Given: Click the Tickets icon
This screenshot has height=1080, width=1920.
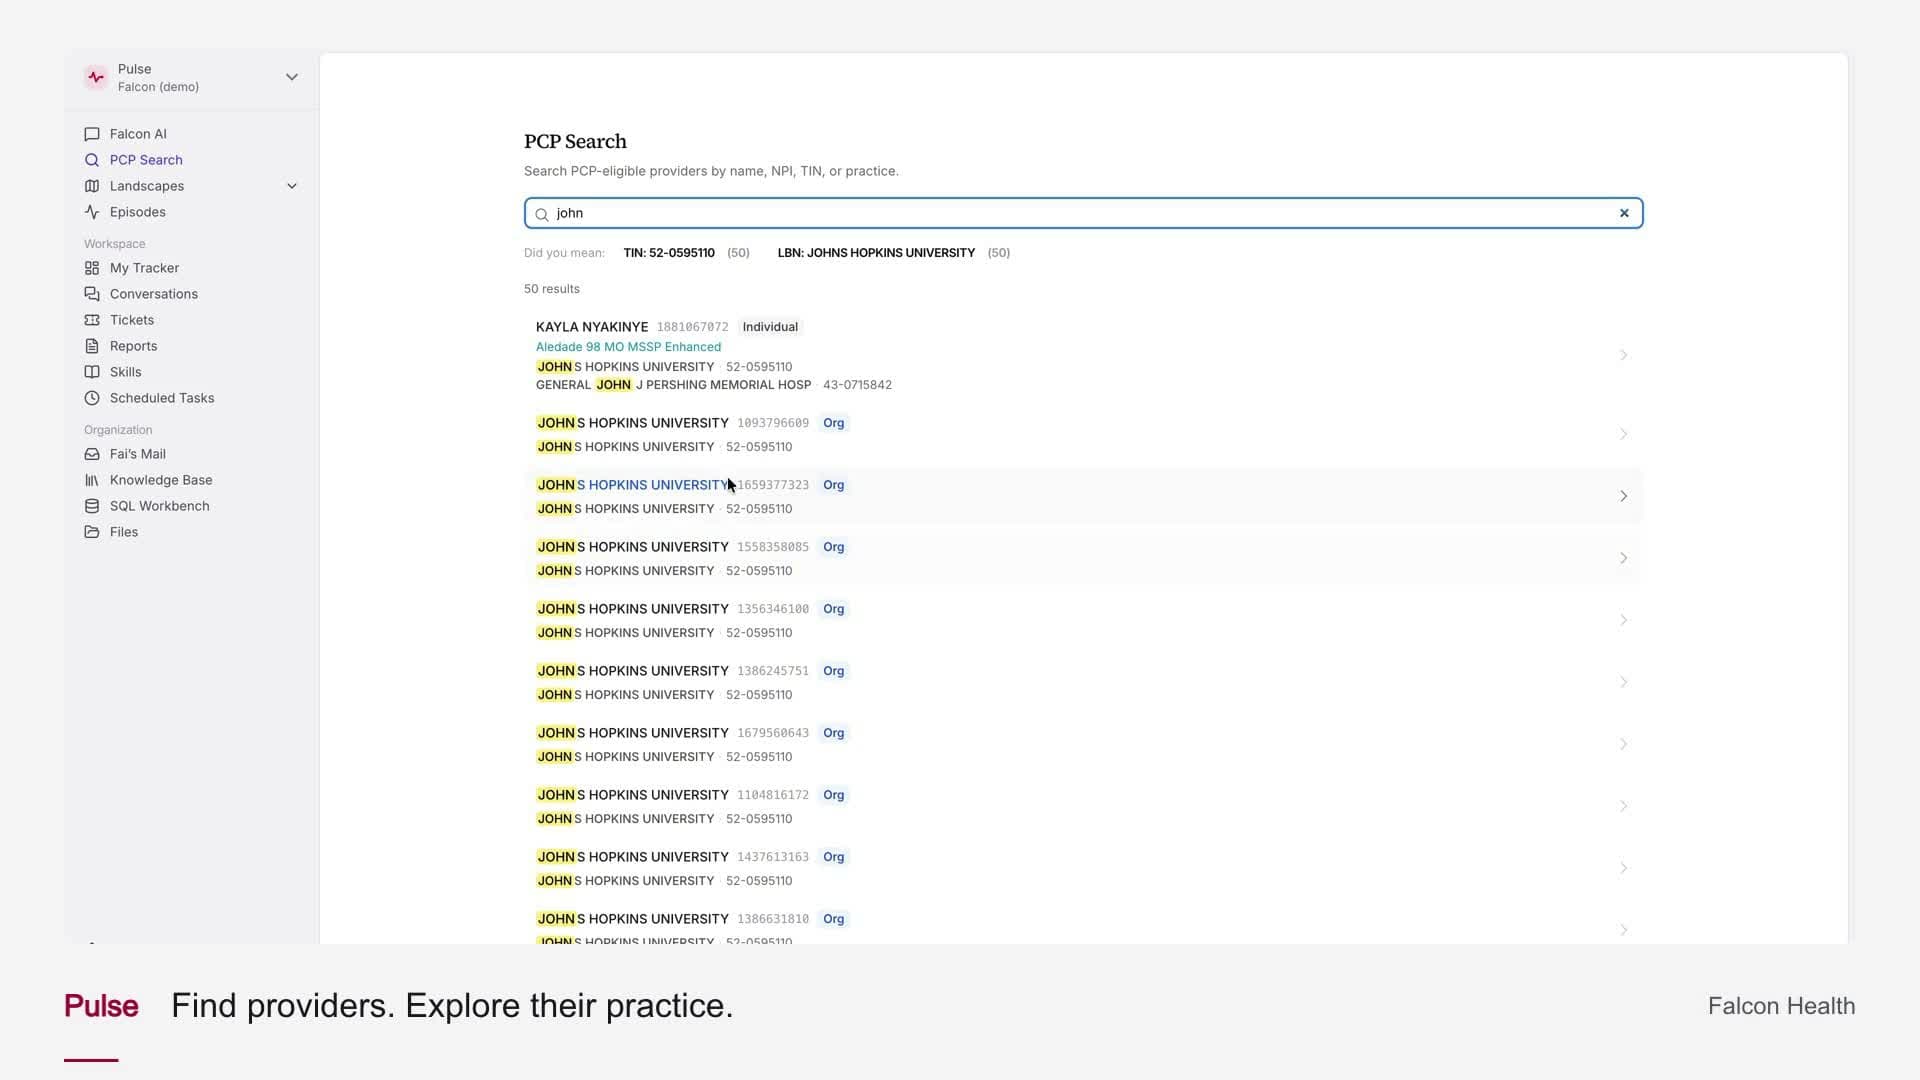Looking at the screenshot, I should (x=92, y=320).
